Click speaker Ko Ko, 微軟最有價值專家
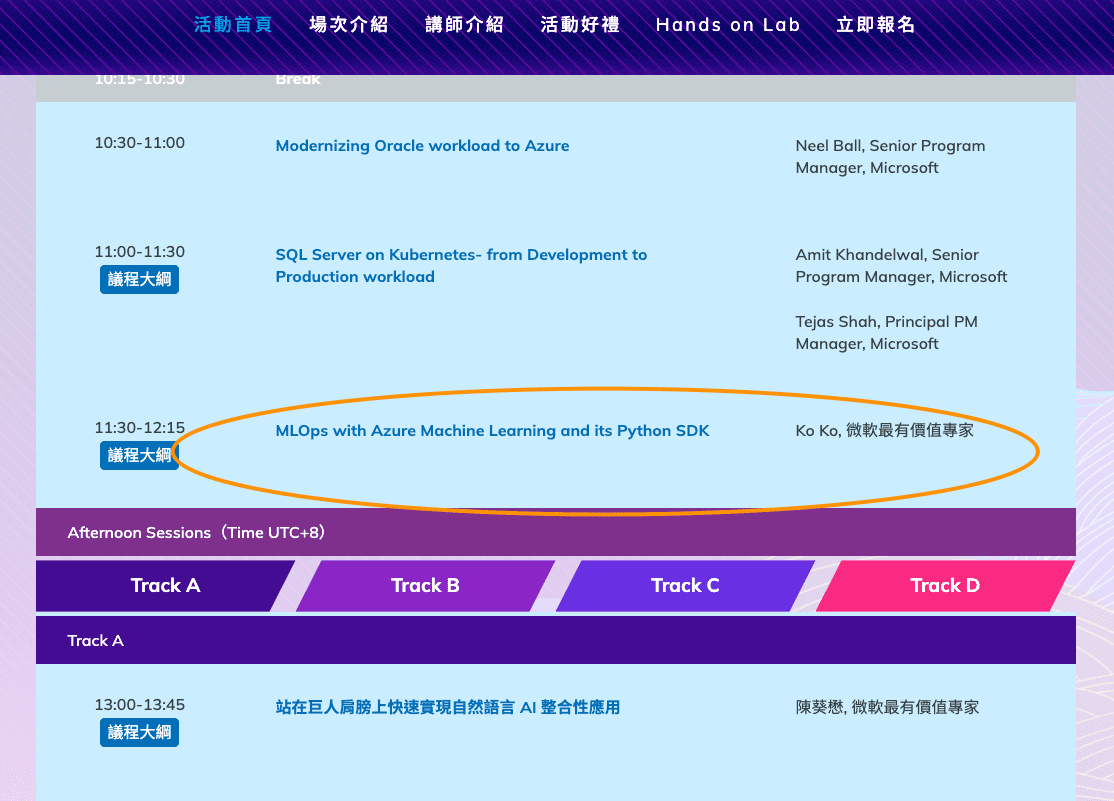1114x801 pixels. coord(885,431)
